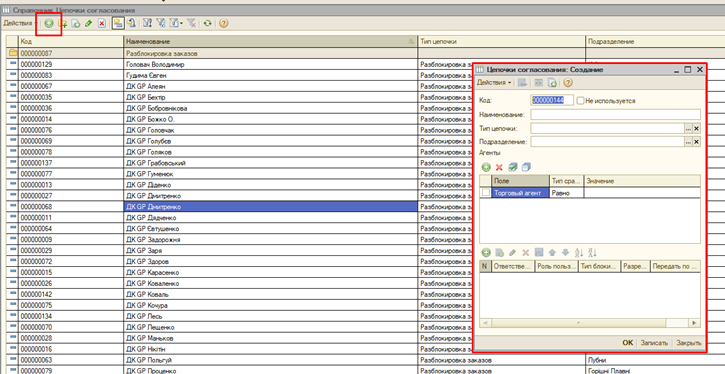725x374 pixels.
Task: Open the Действия menu in the Создание dialog
Action: (494, 83)
